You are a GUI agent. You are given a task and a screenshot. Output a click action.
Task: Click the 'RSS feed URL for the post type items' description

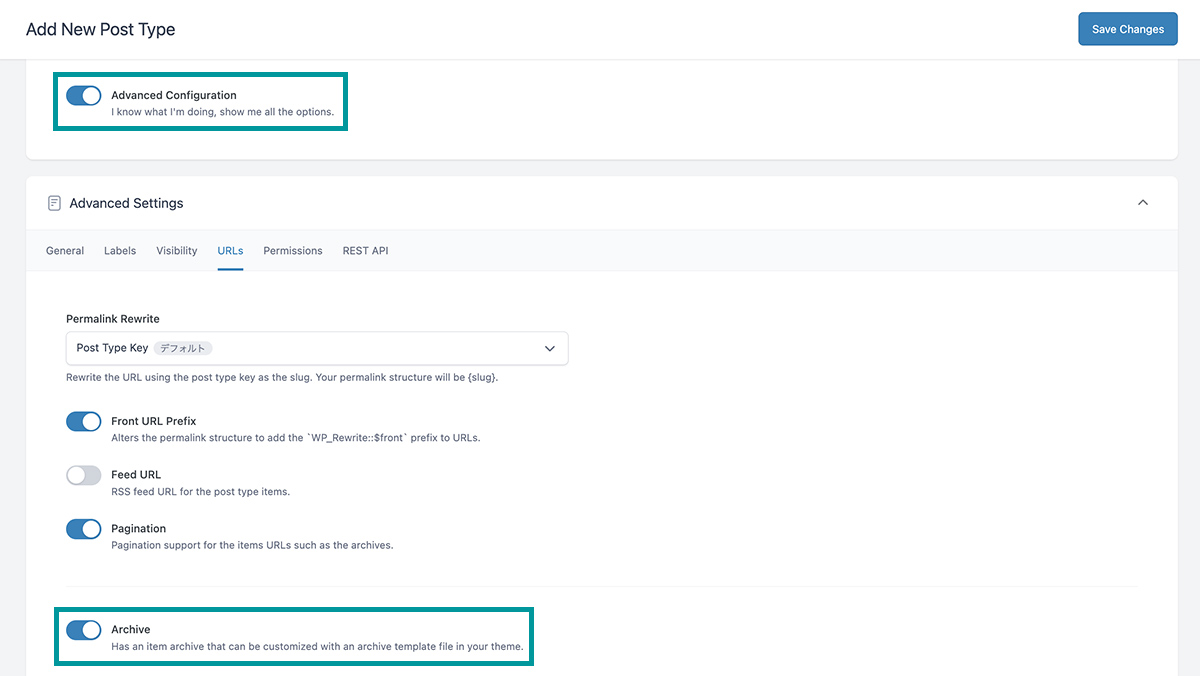pyautogui.click(x=200, y=492)
